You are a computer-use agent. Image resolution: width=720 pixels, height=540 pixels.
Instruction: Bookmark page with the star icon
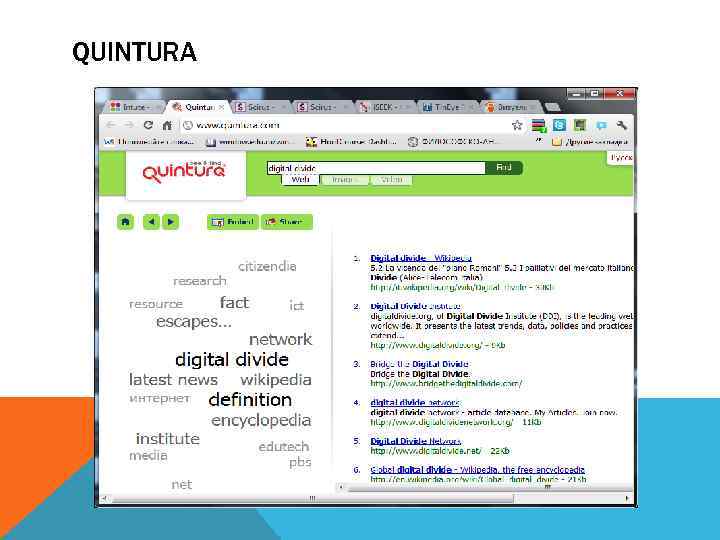pos(517,125)
